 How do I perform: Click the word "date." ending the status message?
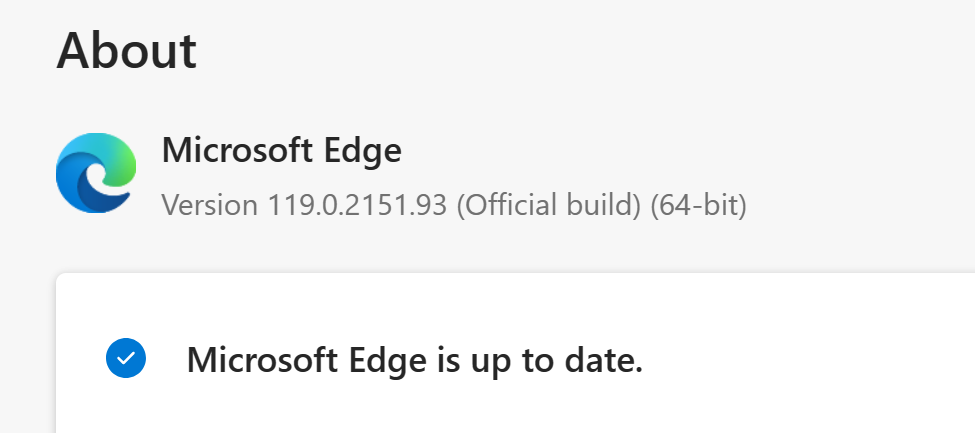[603, 359]
